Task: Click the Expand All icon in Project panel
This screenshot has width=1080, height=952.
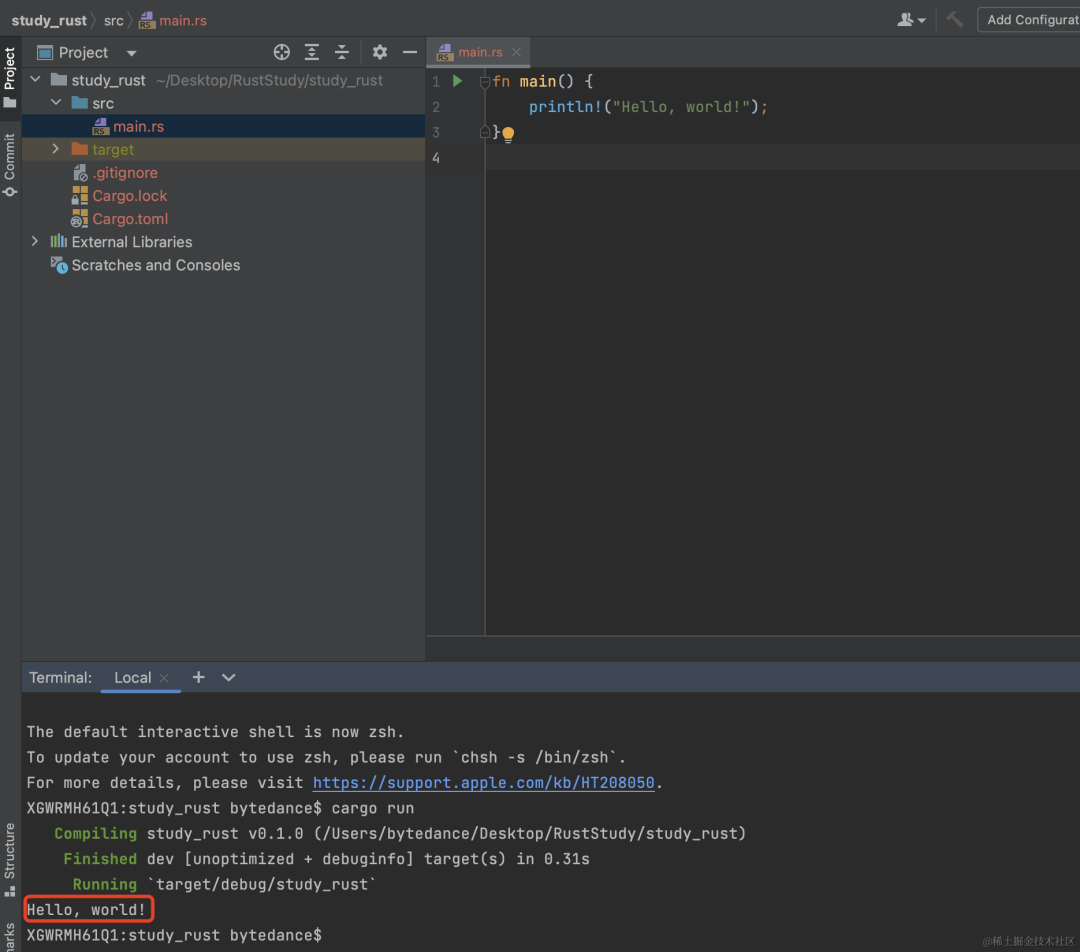Action: point(312,52)
